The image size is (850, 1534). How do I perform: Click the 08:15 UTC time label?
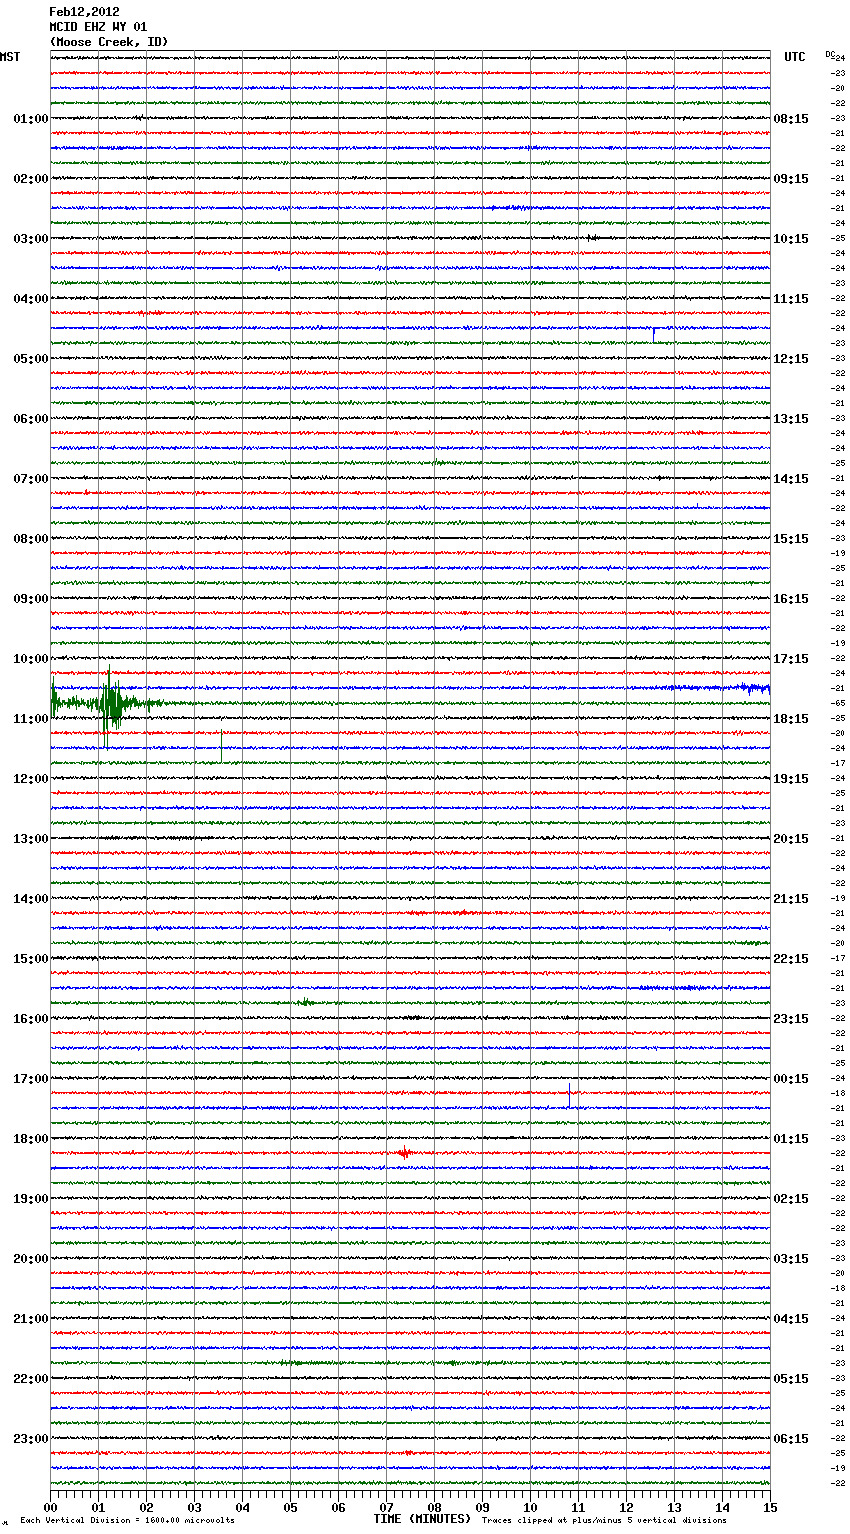pyautogui.click(x=791, y=119)
